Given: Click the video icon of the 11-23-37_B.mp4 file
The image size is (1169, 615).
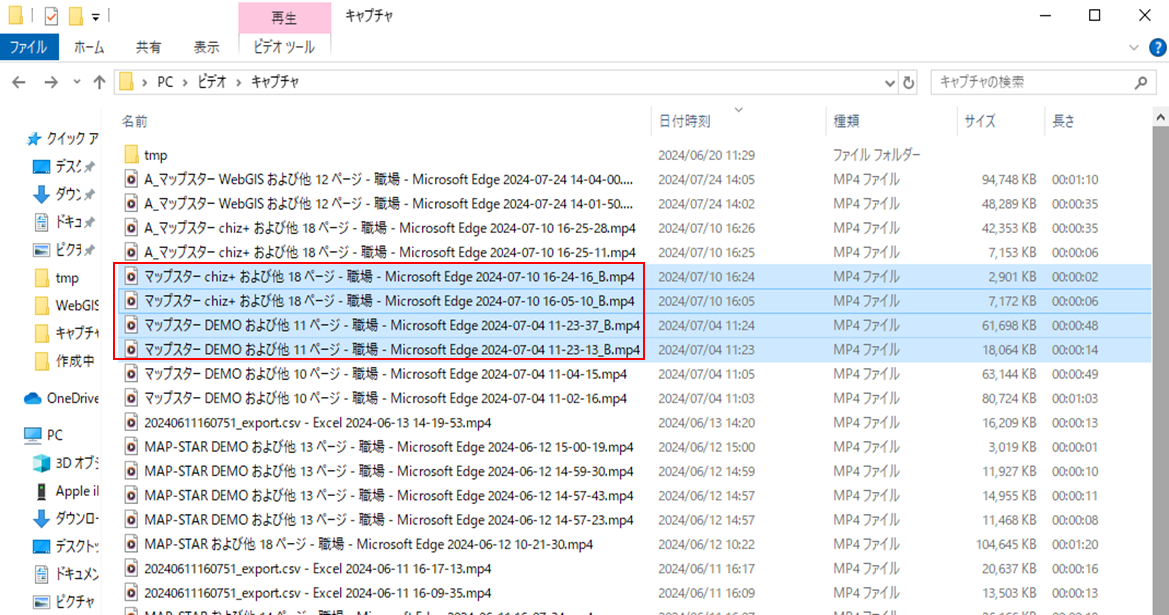Looking at the screenshot, I should 131,325.
